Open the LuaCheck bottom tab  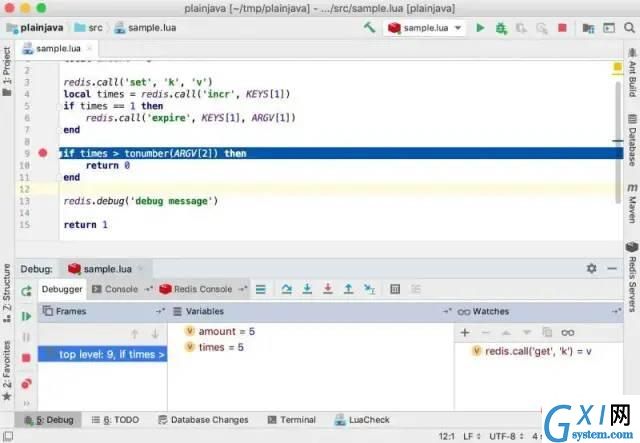[362, 420]
